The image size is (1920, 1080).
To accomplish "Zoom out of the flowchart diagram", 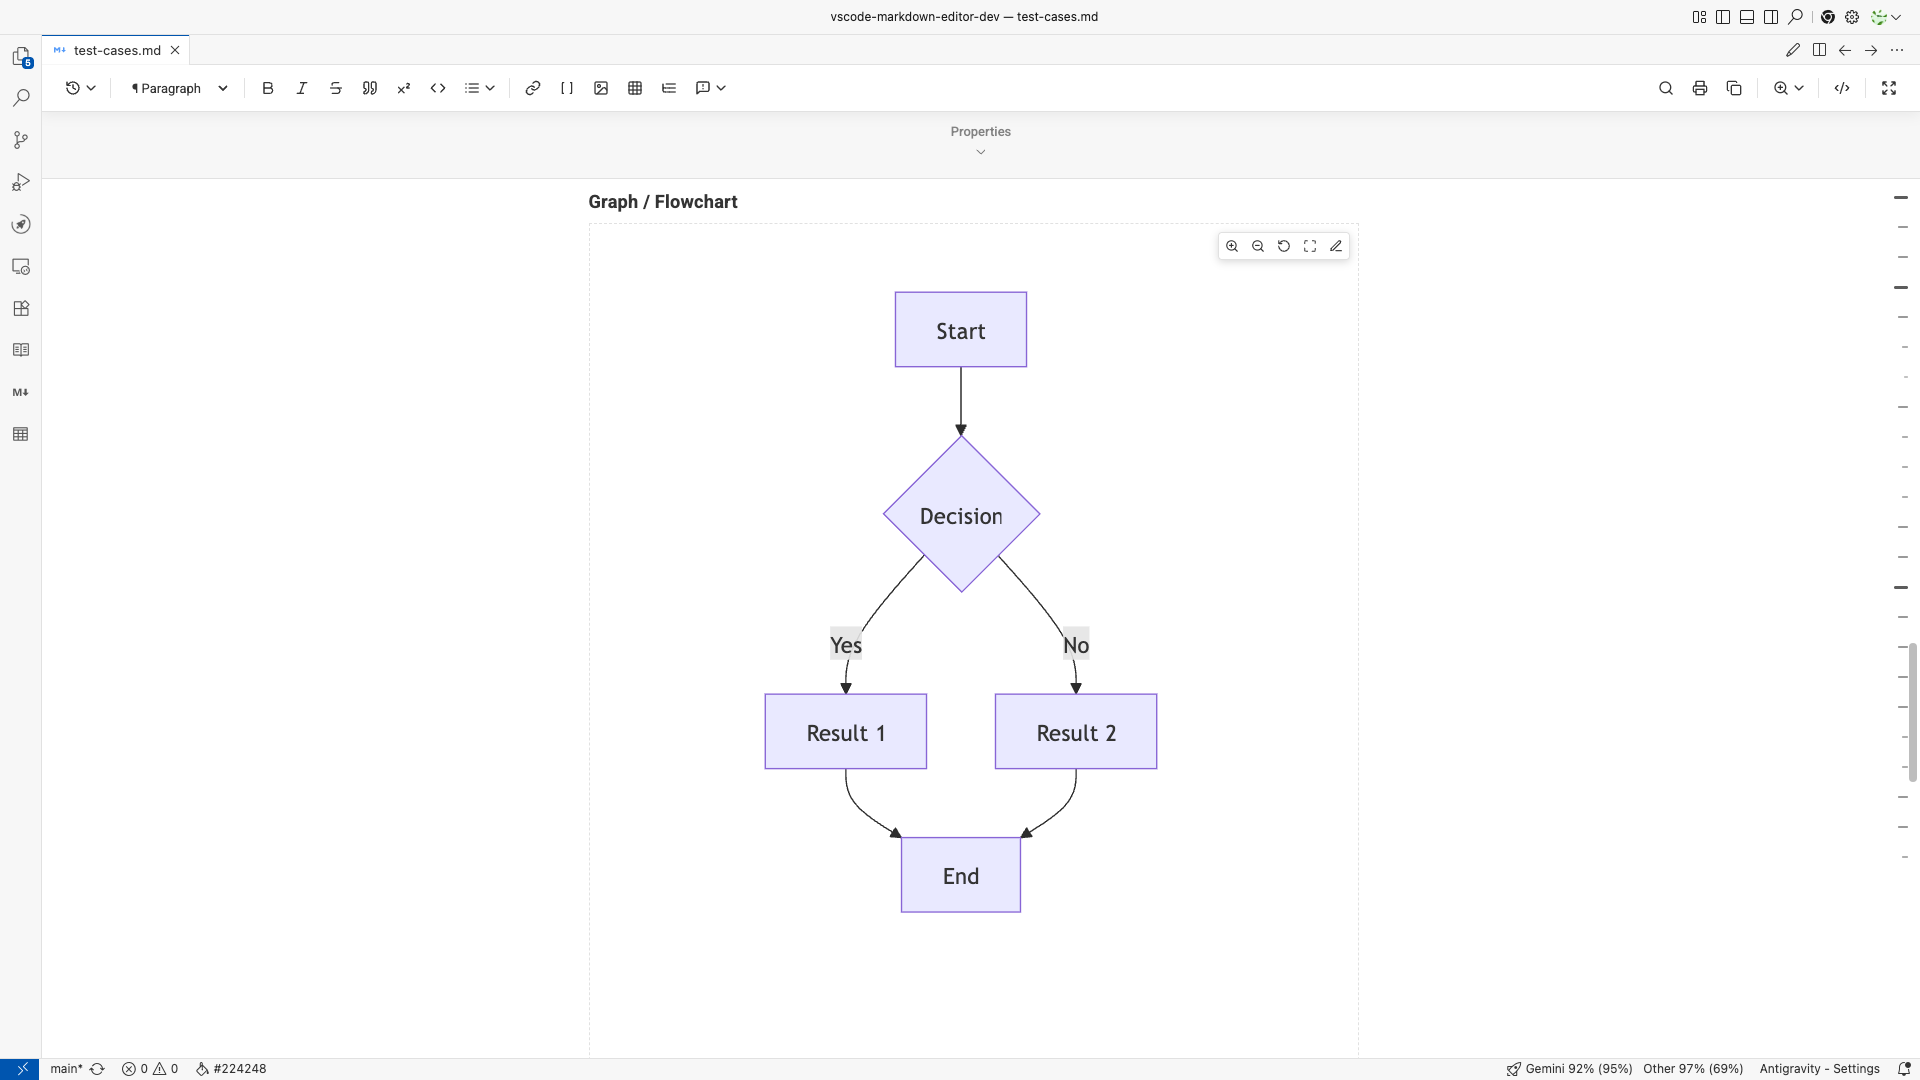I will 1258,246.
